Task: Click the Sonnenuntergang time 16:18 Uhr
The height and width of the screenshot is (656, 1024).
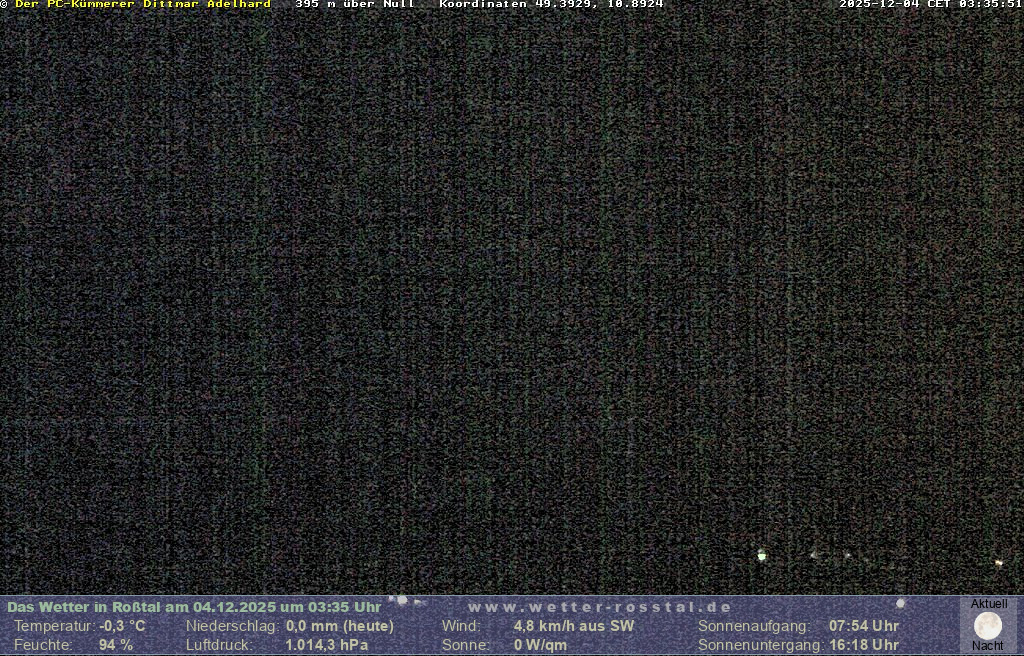Action: click(x=864, y=645)
